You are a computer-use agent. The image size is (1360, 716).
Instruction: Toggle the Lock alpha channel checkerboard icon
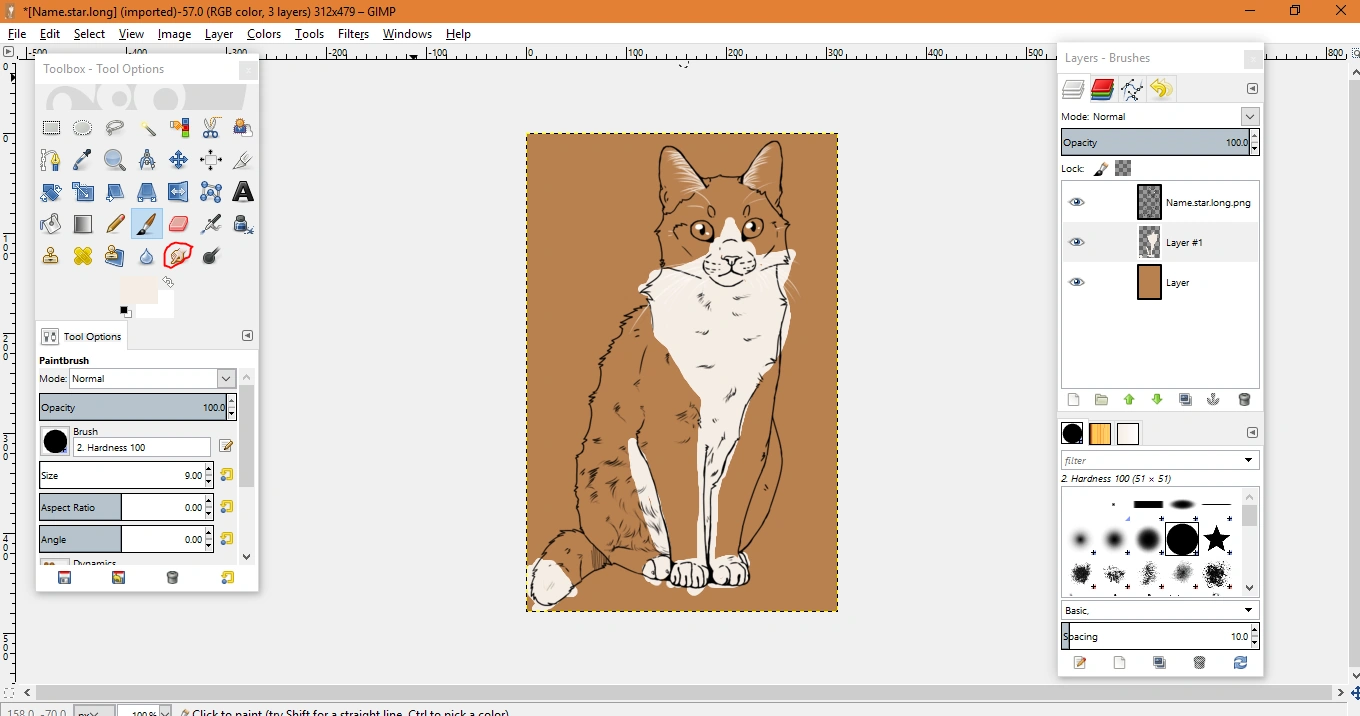tap(1123, 169)
